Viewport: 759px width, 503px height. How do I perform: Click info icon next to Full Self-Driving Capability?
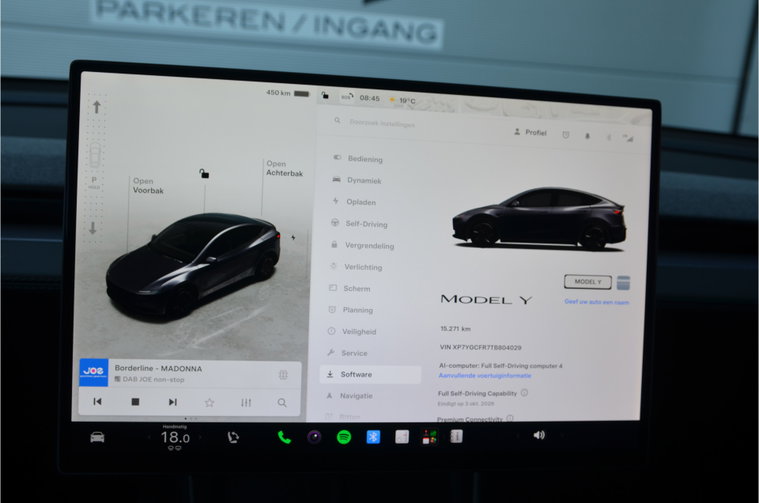point(525,393)
